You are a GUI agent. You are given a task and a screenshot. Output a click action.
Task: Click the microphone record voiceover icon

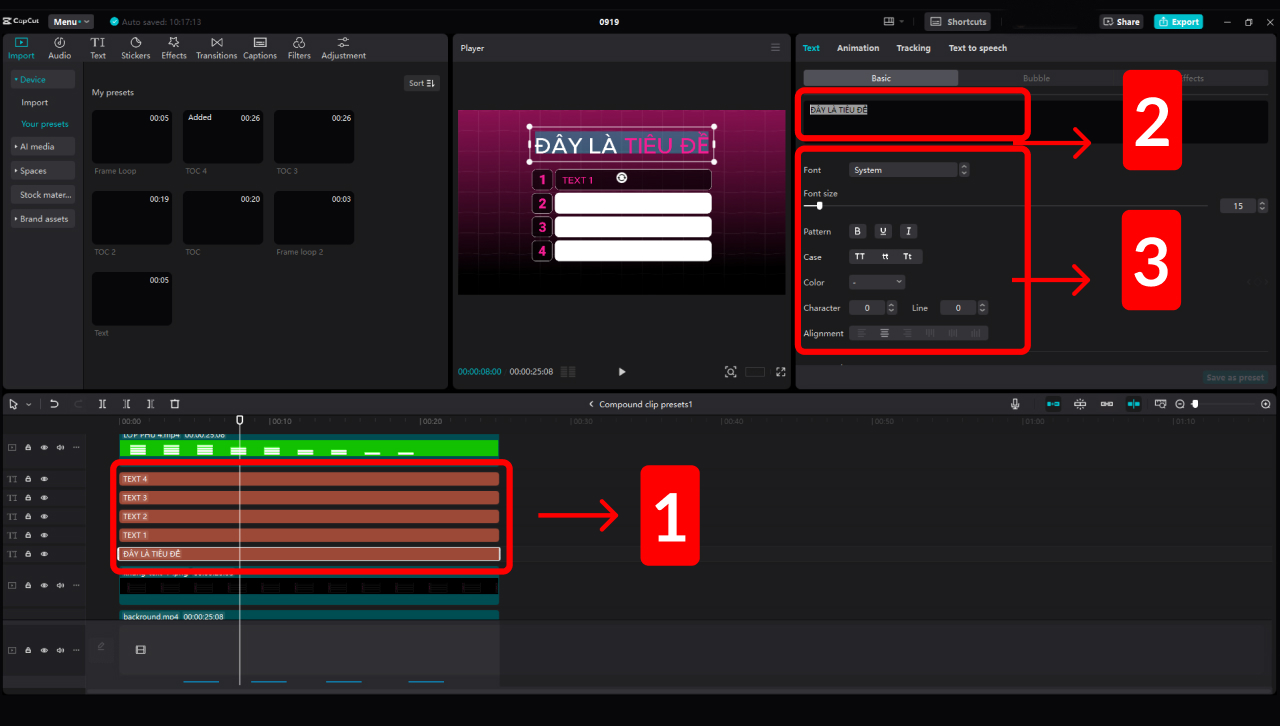point(1015,404)
